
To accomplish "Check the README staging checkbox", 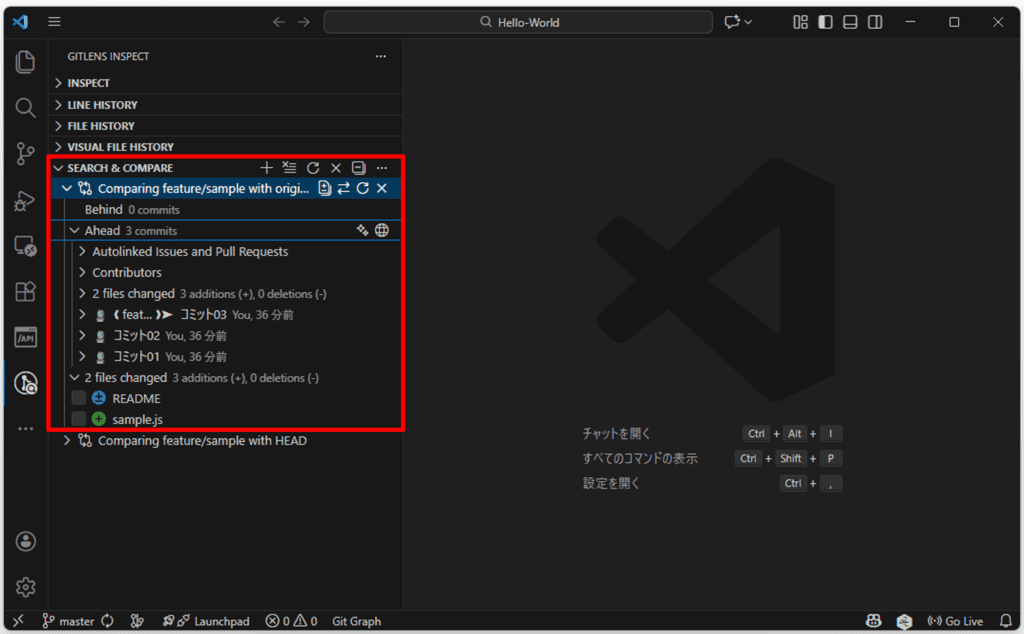I will click(x=78, y=398).
